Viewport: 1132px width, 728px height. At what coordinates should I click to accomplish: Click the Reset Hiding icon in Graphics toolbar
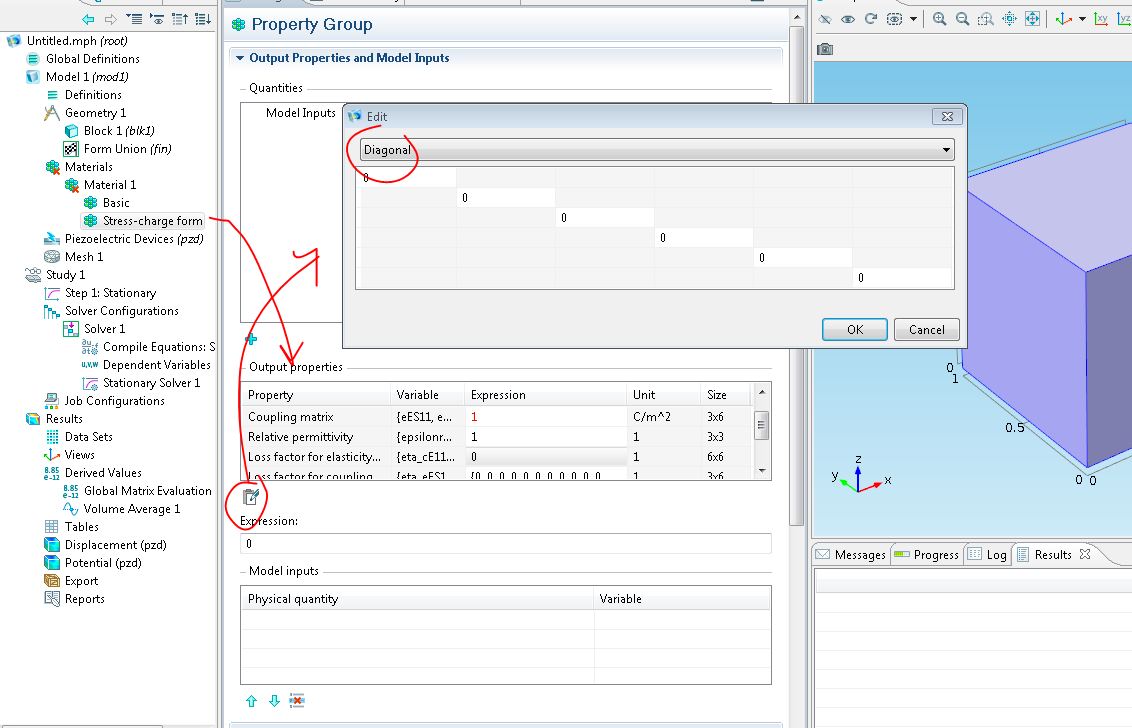tap(871, 18)
